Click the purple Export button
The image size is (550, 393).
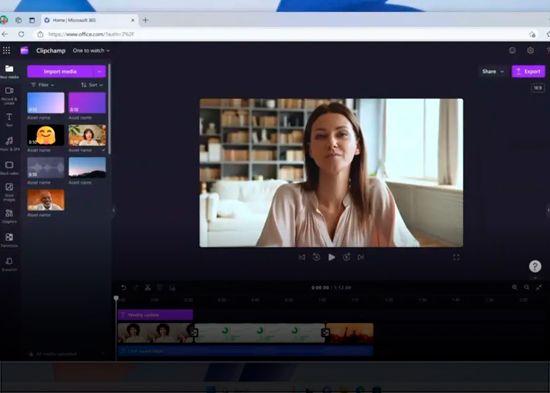pos(528,72)
